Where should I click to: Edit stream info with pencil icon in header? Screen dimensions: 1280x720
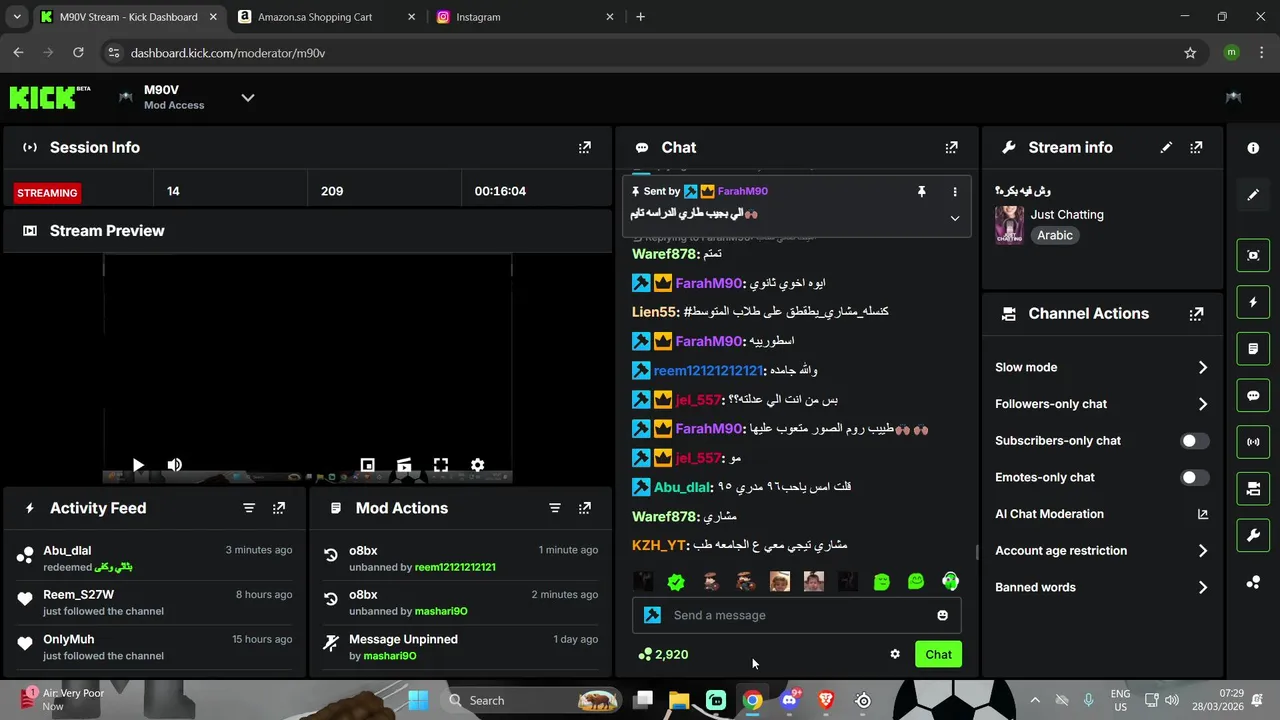pyautogui.click(x=1166, y=147)
